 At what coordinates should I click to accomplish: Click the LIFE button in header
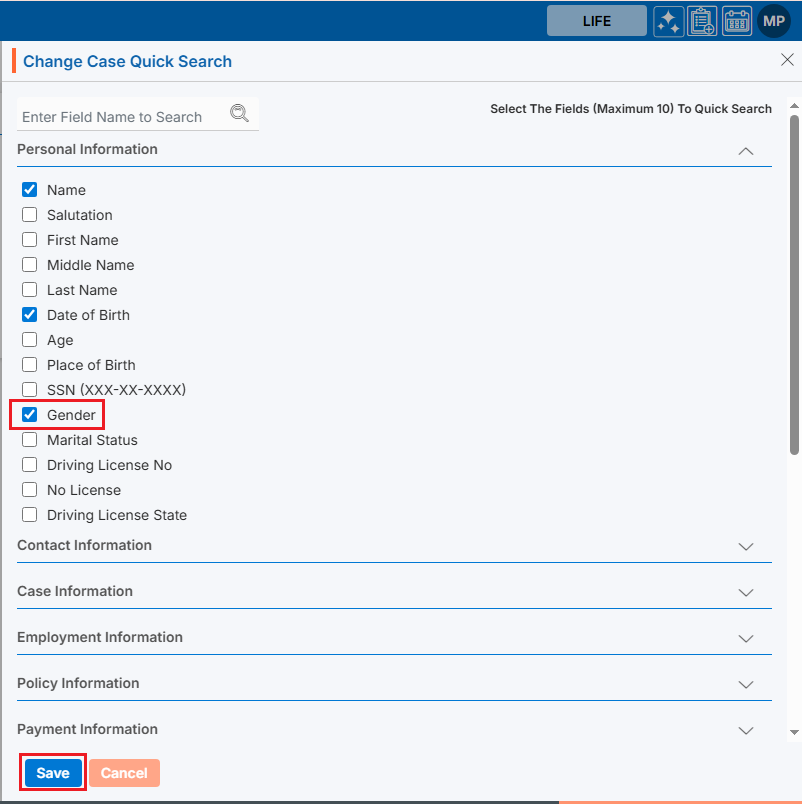click(596, 21)
